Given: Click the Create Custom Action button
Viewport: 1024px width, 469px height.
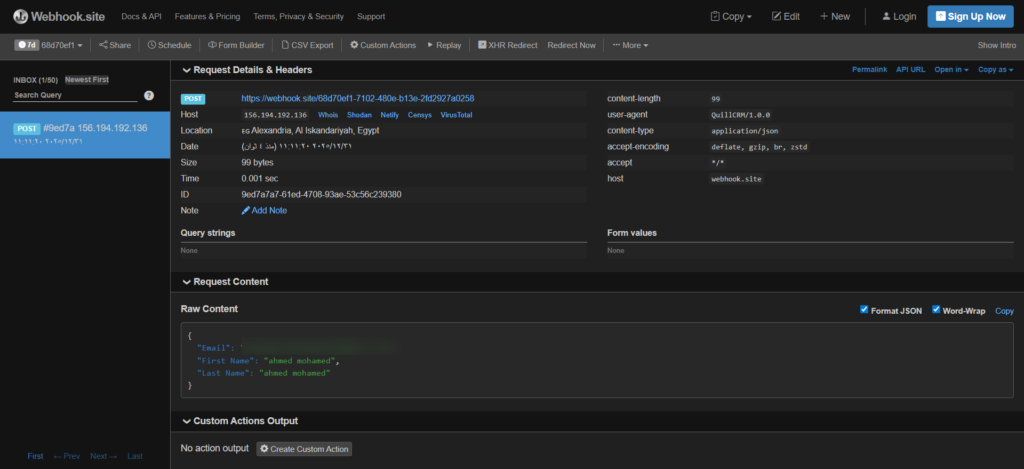Looking at the screenshot, I should (304, 449).
